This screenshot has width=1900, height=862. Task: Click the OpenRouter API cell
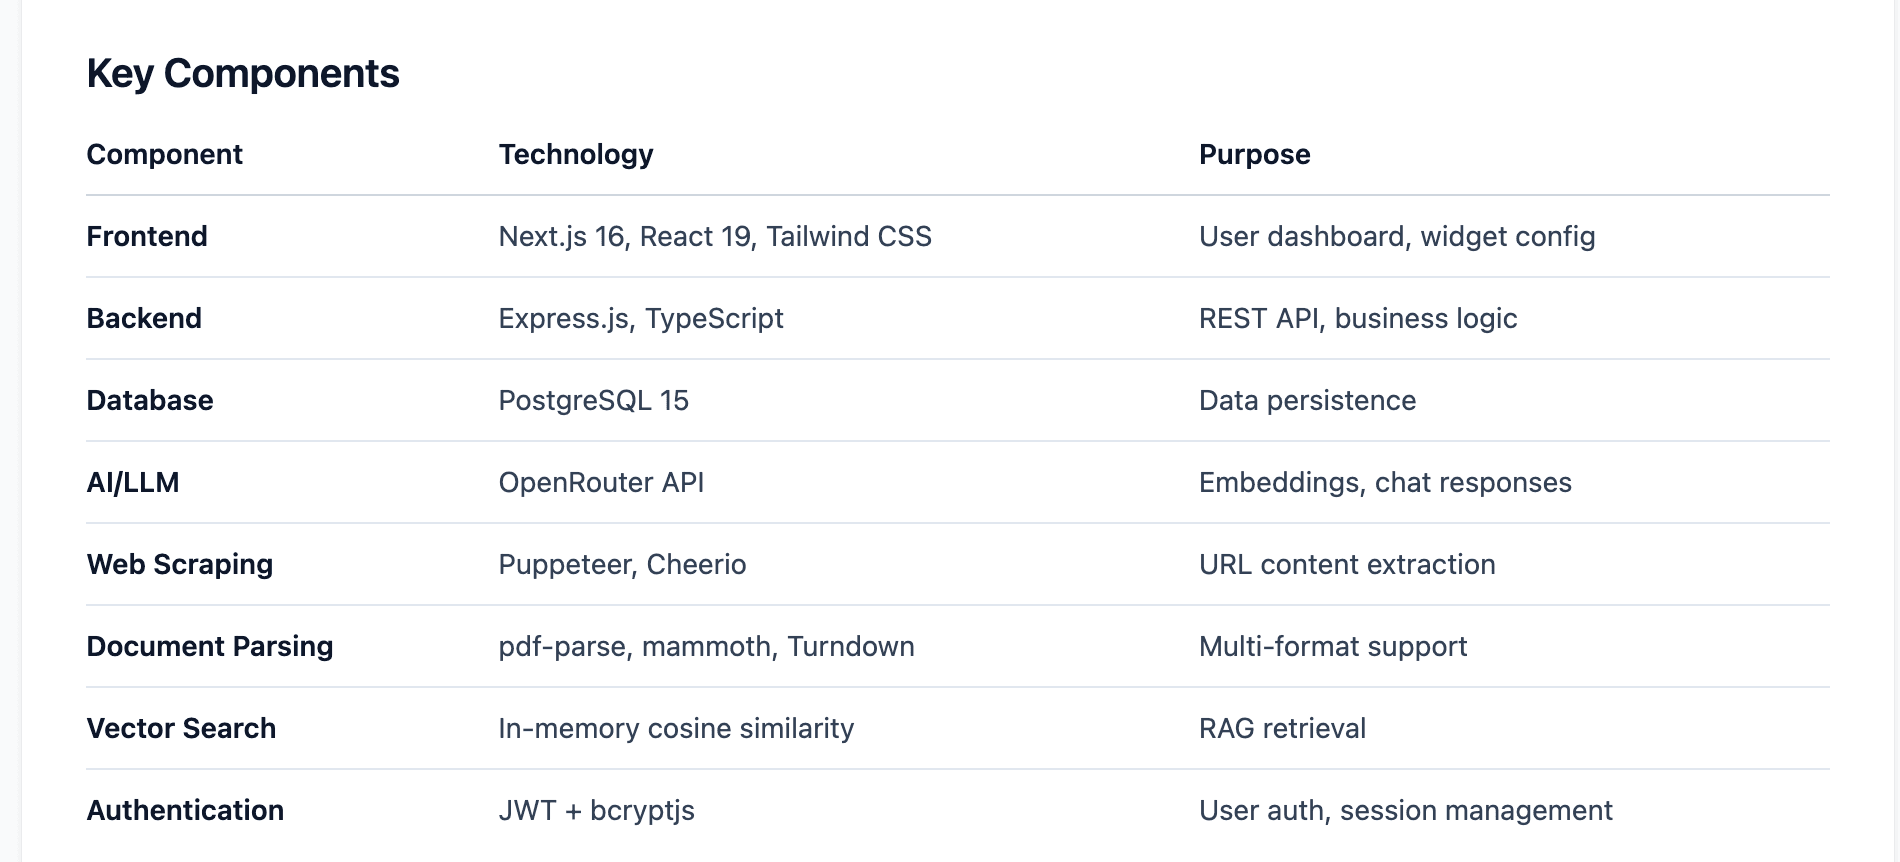click(x=601, y=482)
